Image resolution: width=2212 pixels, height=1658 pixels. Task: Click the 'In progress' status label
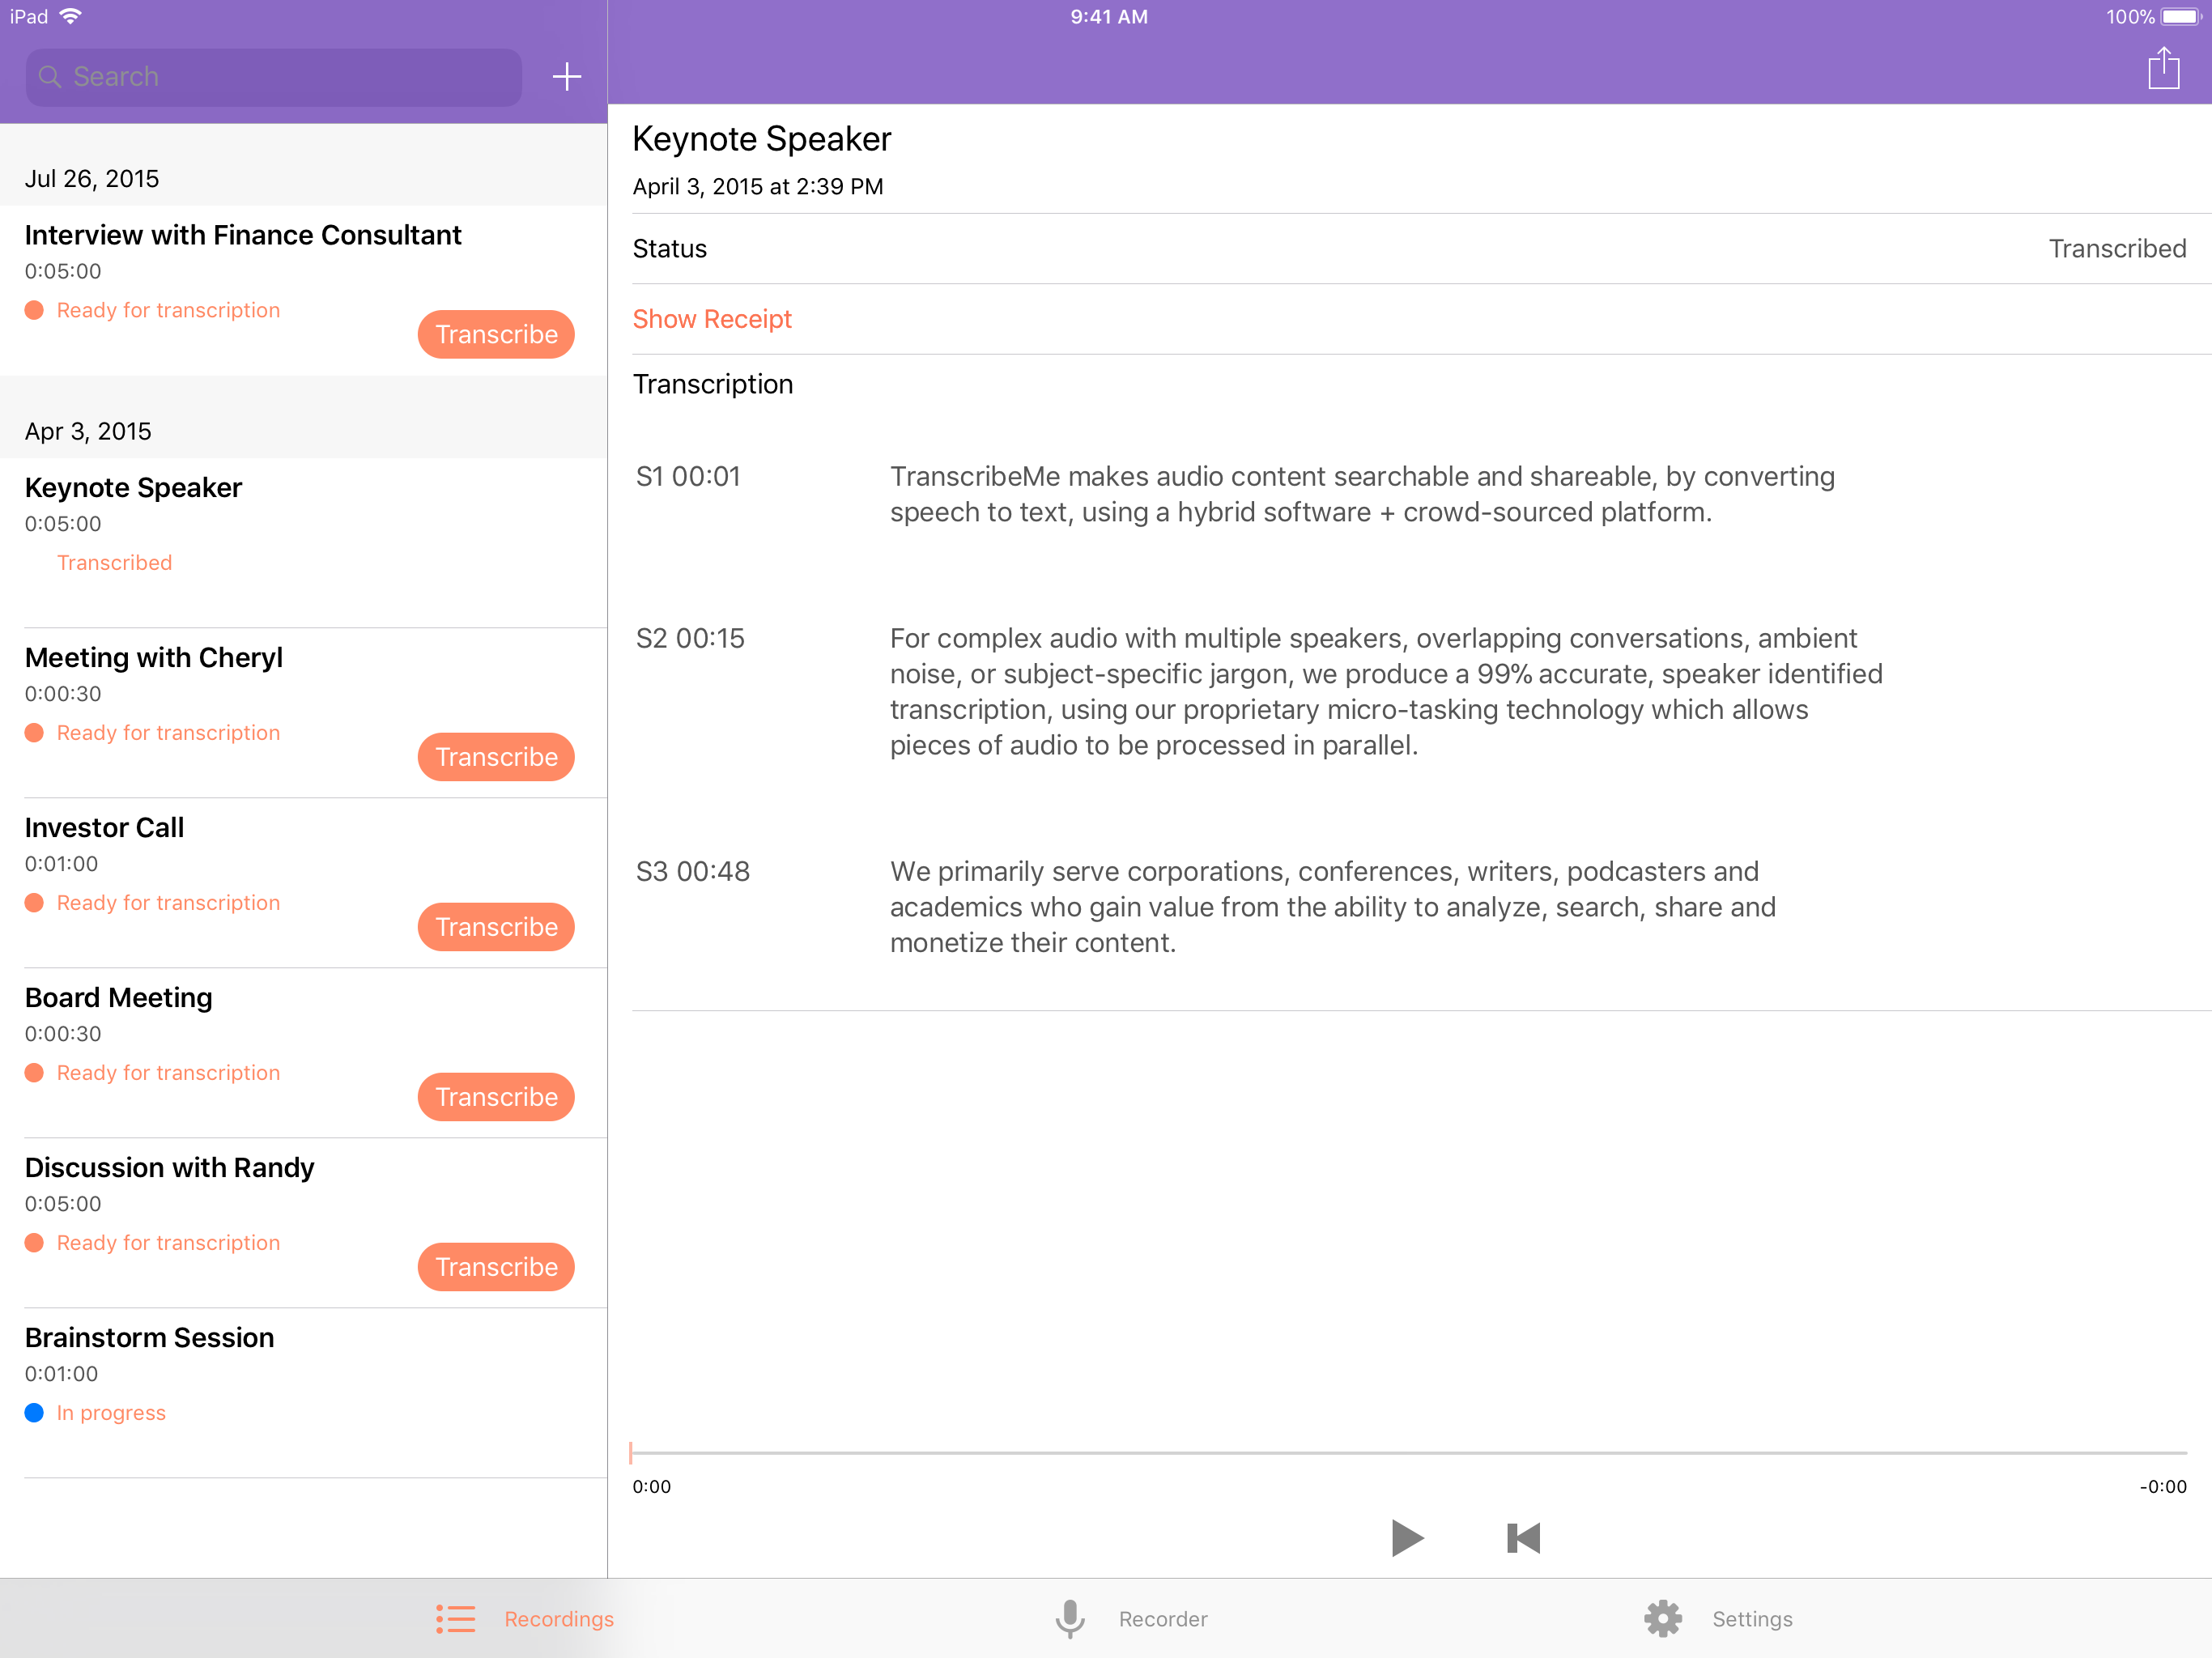click(x=111, y=1413)
